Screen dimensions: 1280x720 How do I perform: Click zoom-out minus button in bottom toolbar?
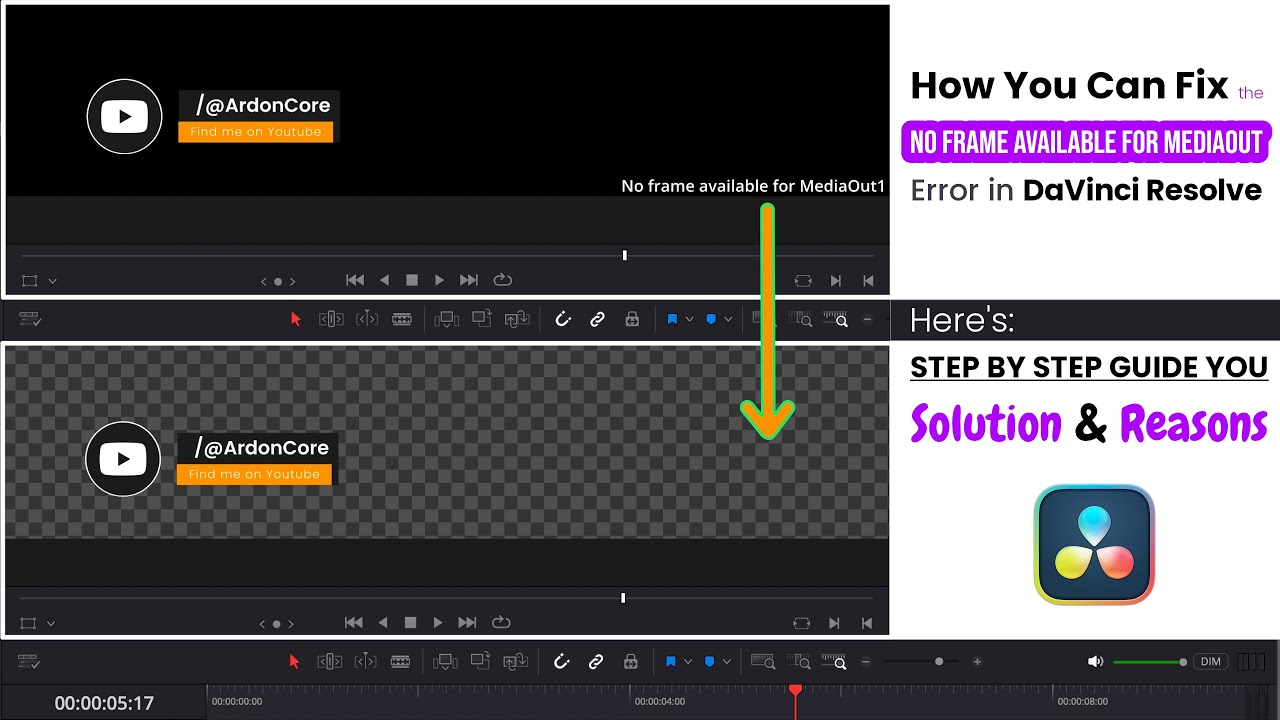click(x=866, y=662)
